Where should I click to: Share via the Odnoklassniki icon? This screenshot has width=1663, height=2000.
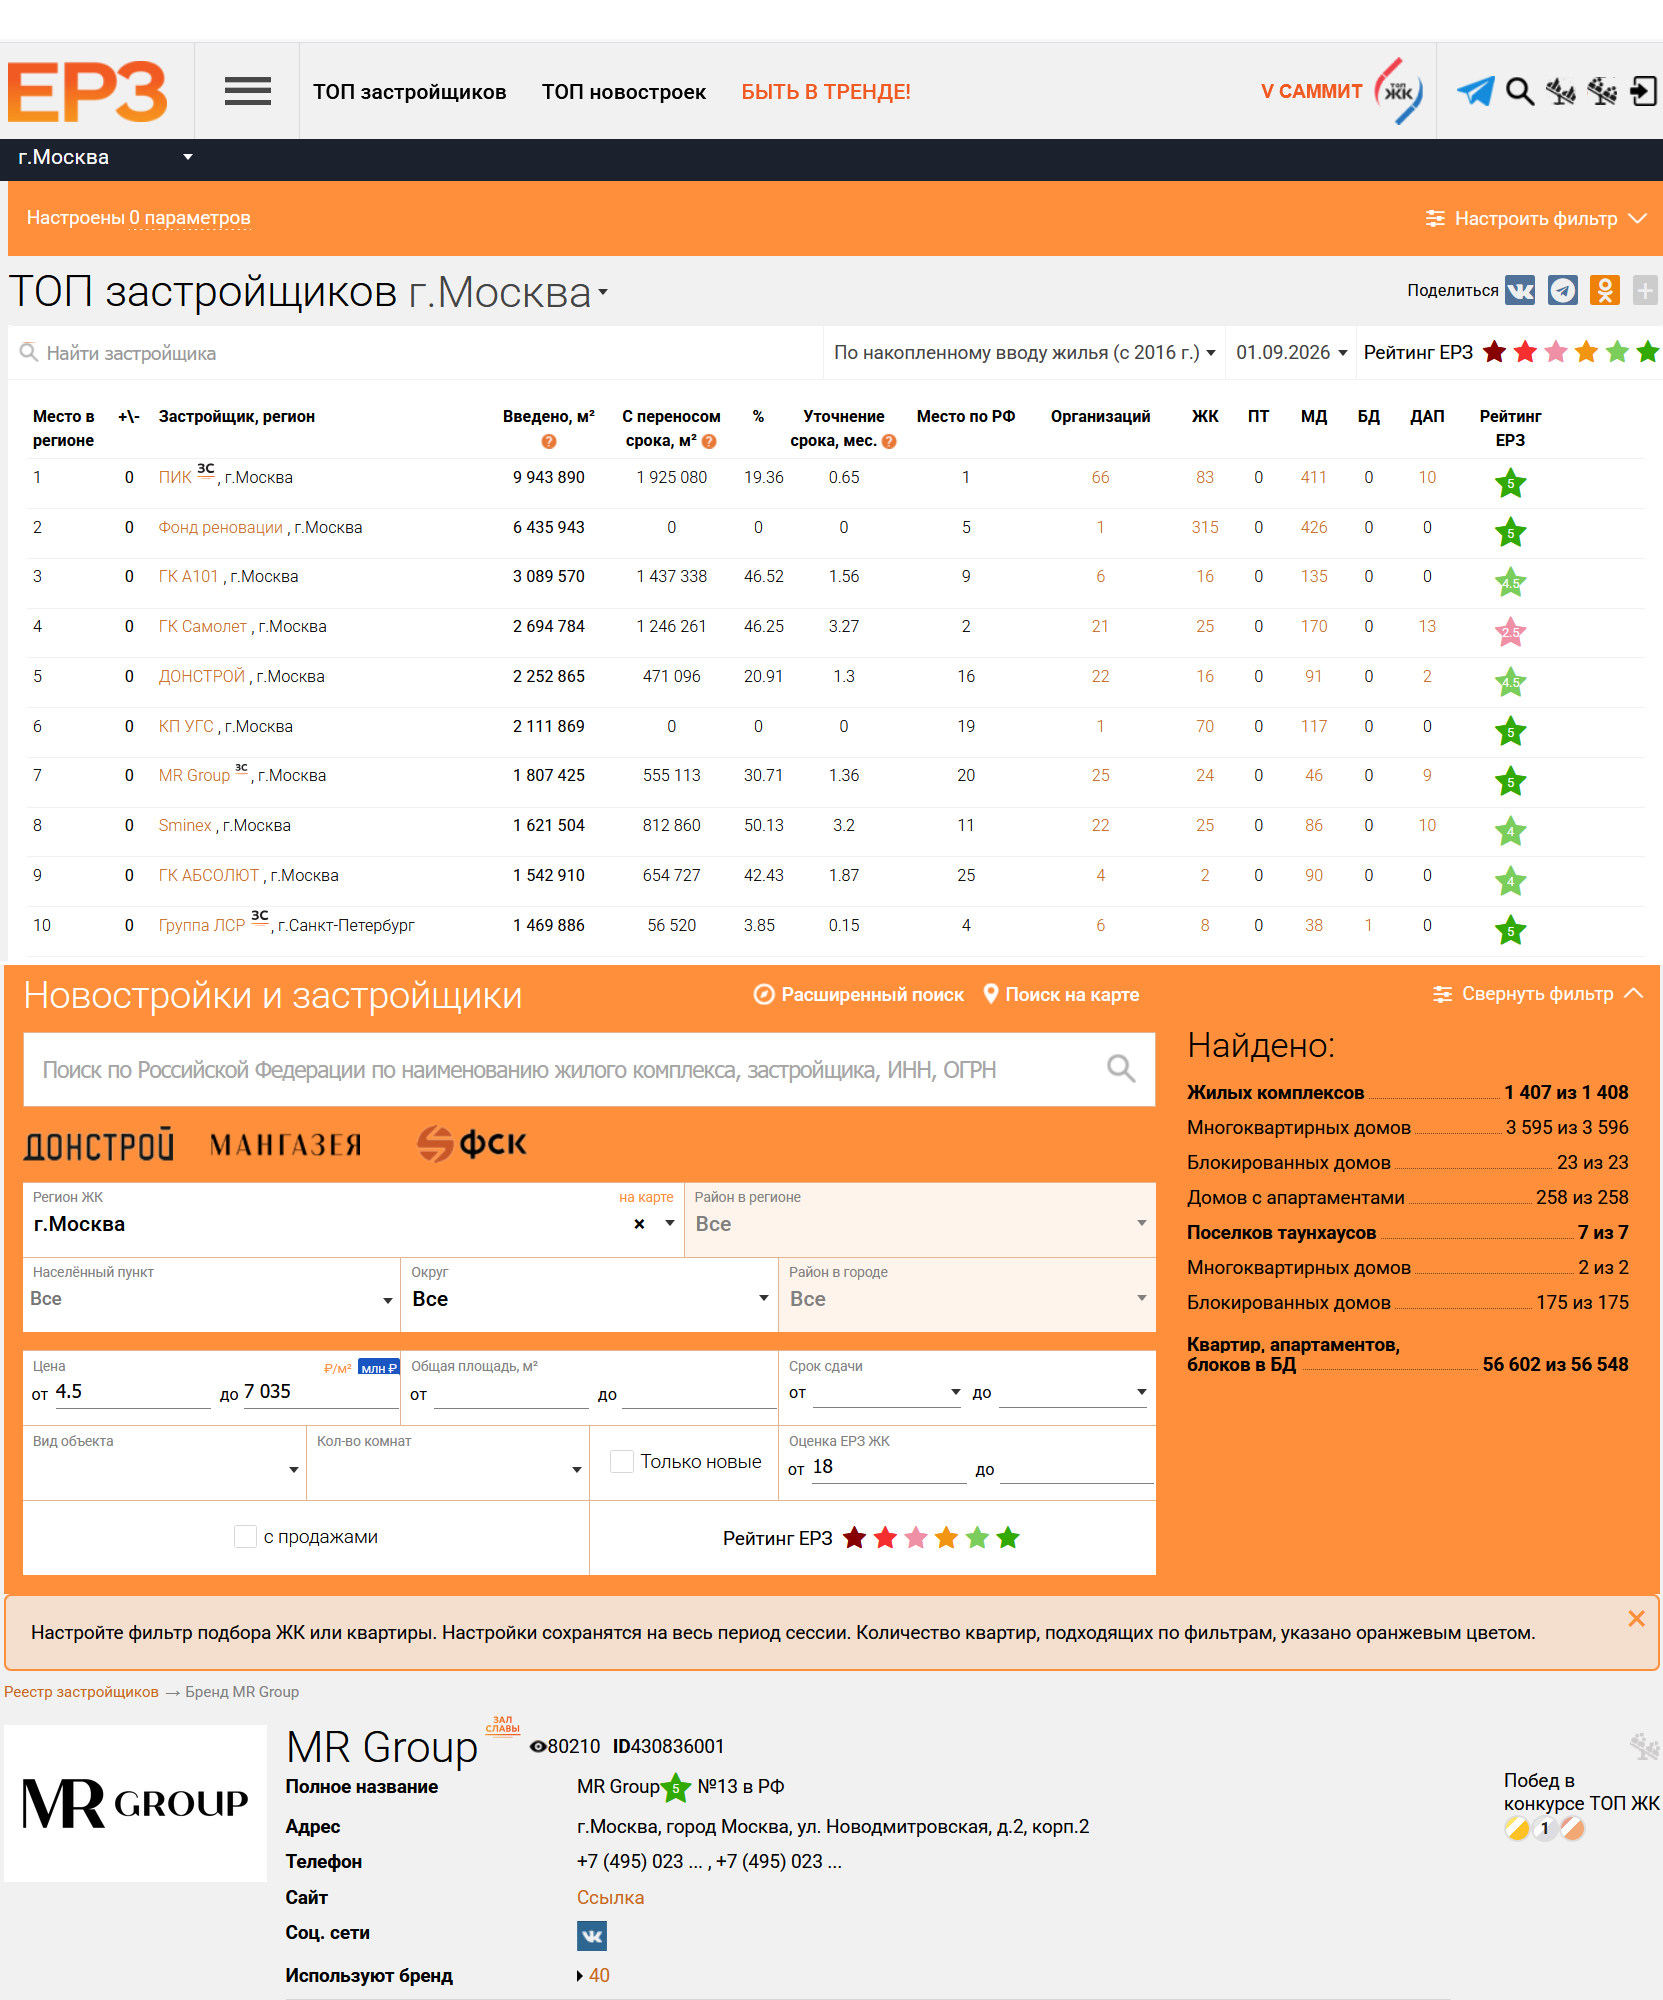[x=1605, y=290]
